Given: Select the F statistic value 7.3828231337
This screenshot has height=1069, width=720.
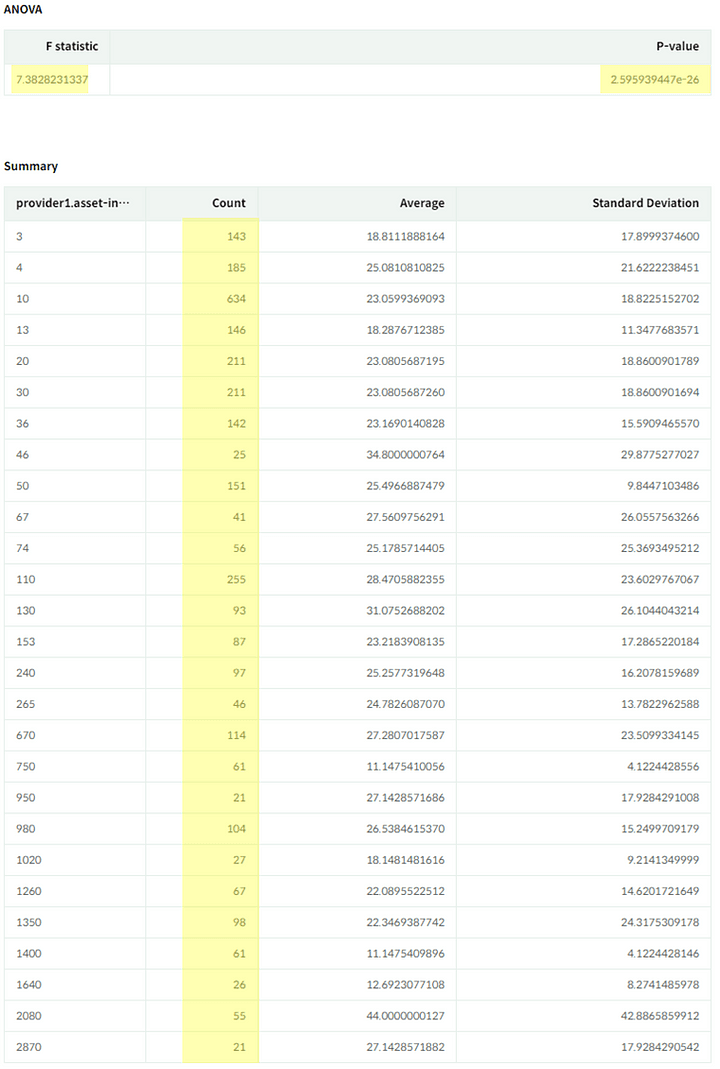Looking at the screenshot, I should (52, 80).
